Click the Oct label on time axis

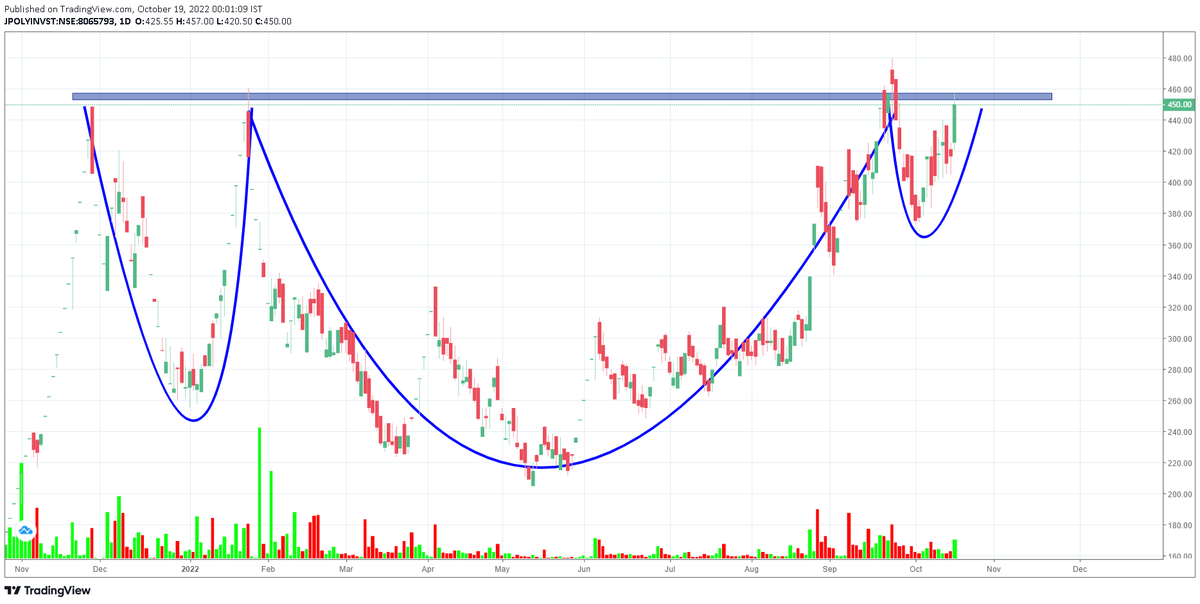tap(915, 568)
